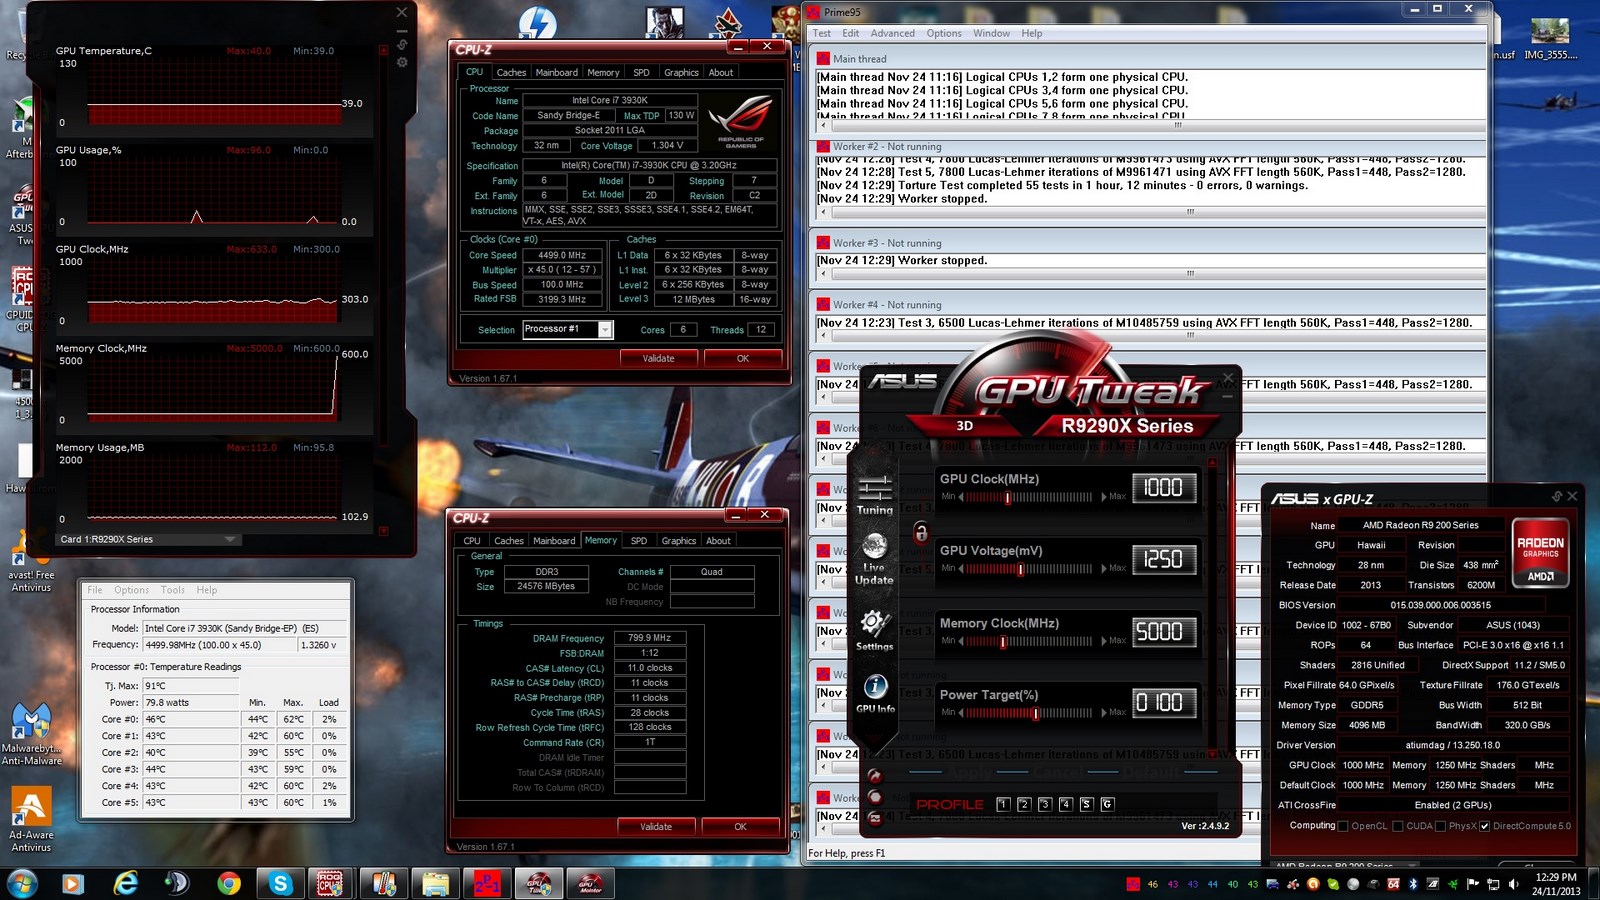Open the GPU Info panel icon
Image resolution: width=1600 pixels, height=900 pixels.
pyautogui.click(x=875, y=692)
